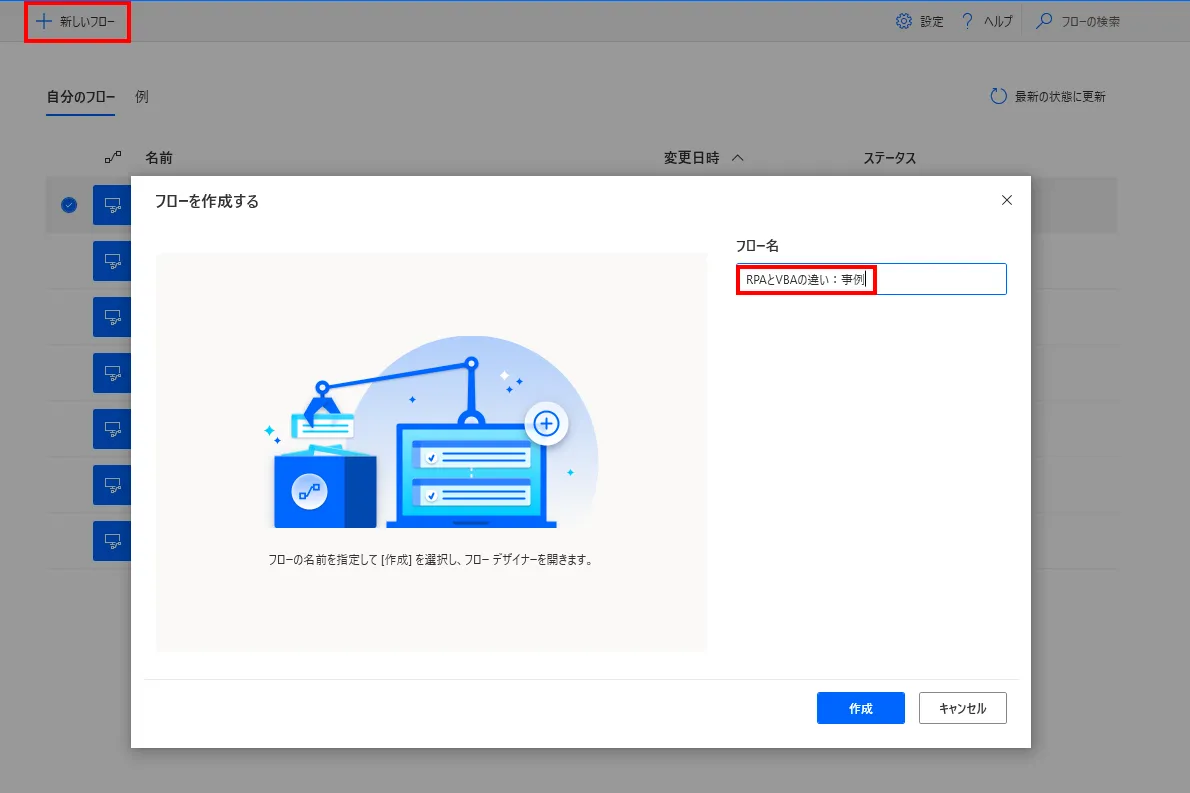Click the キャンセル button
Screen dimensions: 1190x793
pos(962,708)
